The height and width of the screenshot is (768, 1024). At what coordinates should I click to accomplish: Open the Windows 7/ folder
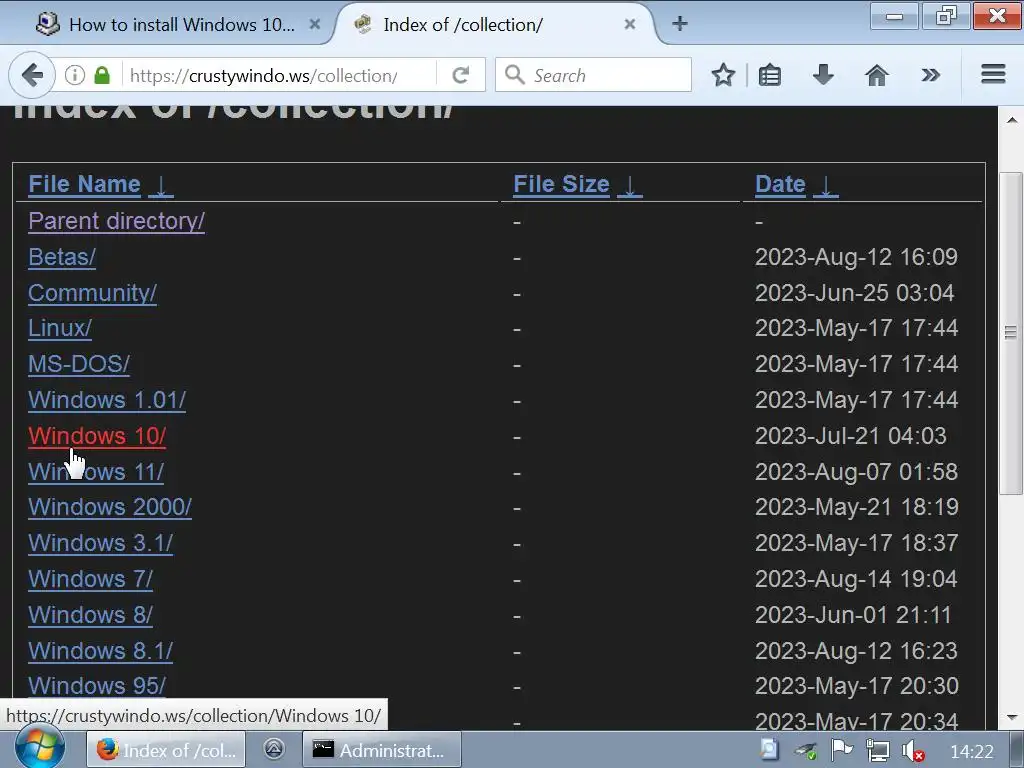[90, 579]
